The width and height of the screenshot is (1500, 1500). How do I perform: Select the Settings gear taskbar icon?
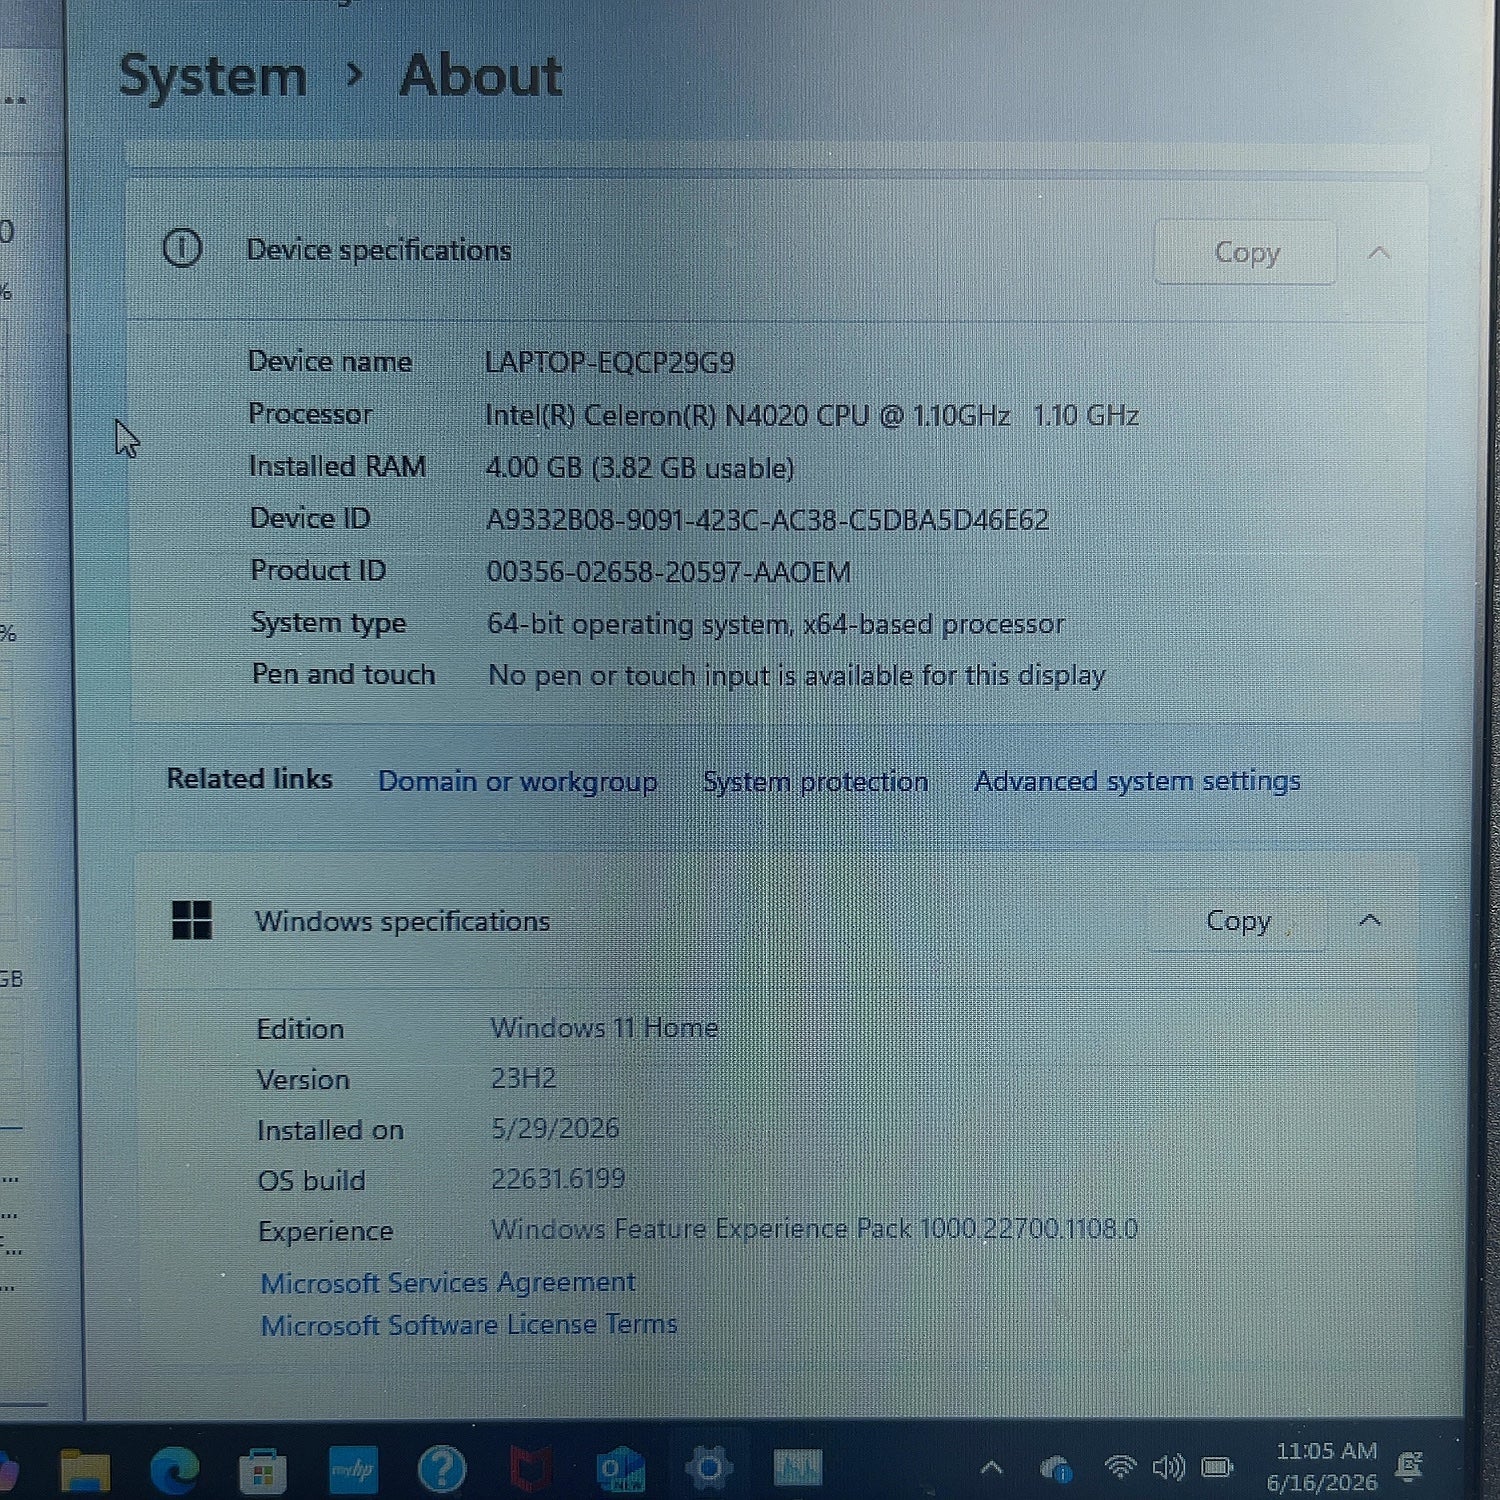708,1468
